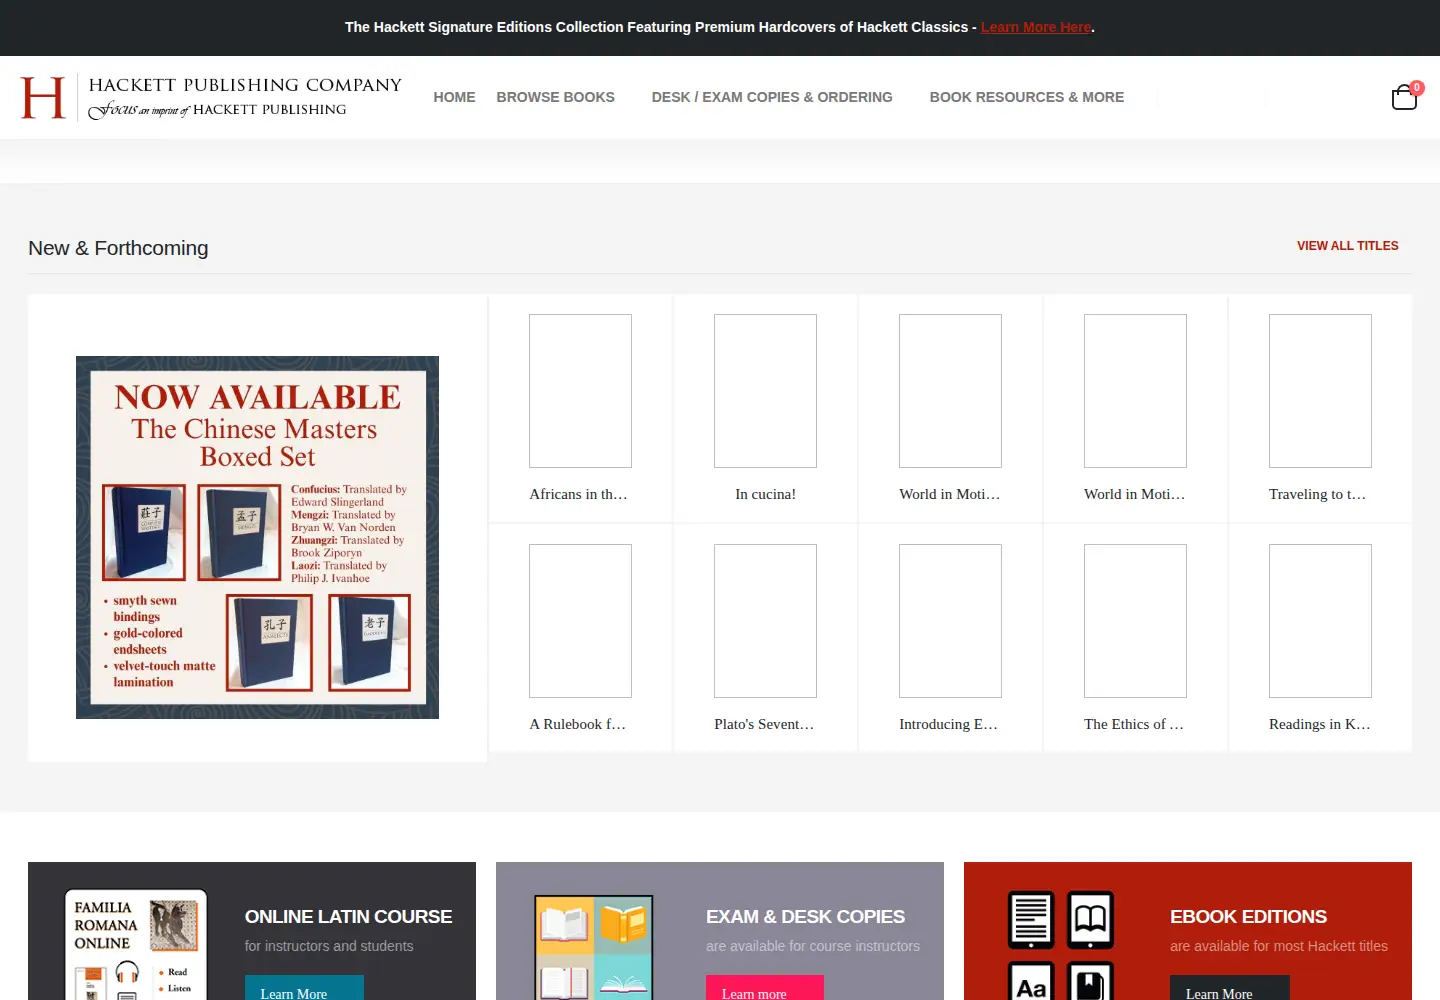Open BOOK RESOURCES & MORE menu
1440x1000 pixels.
1027,97
